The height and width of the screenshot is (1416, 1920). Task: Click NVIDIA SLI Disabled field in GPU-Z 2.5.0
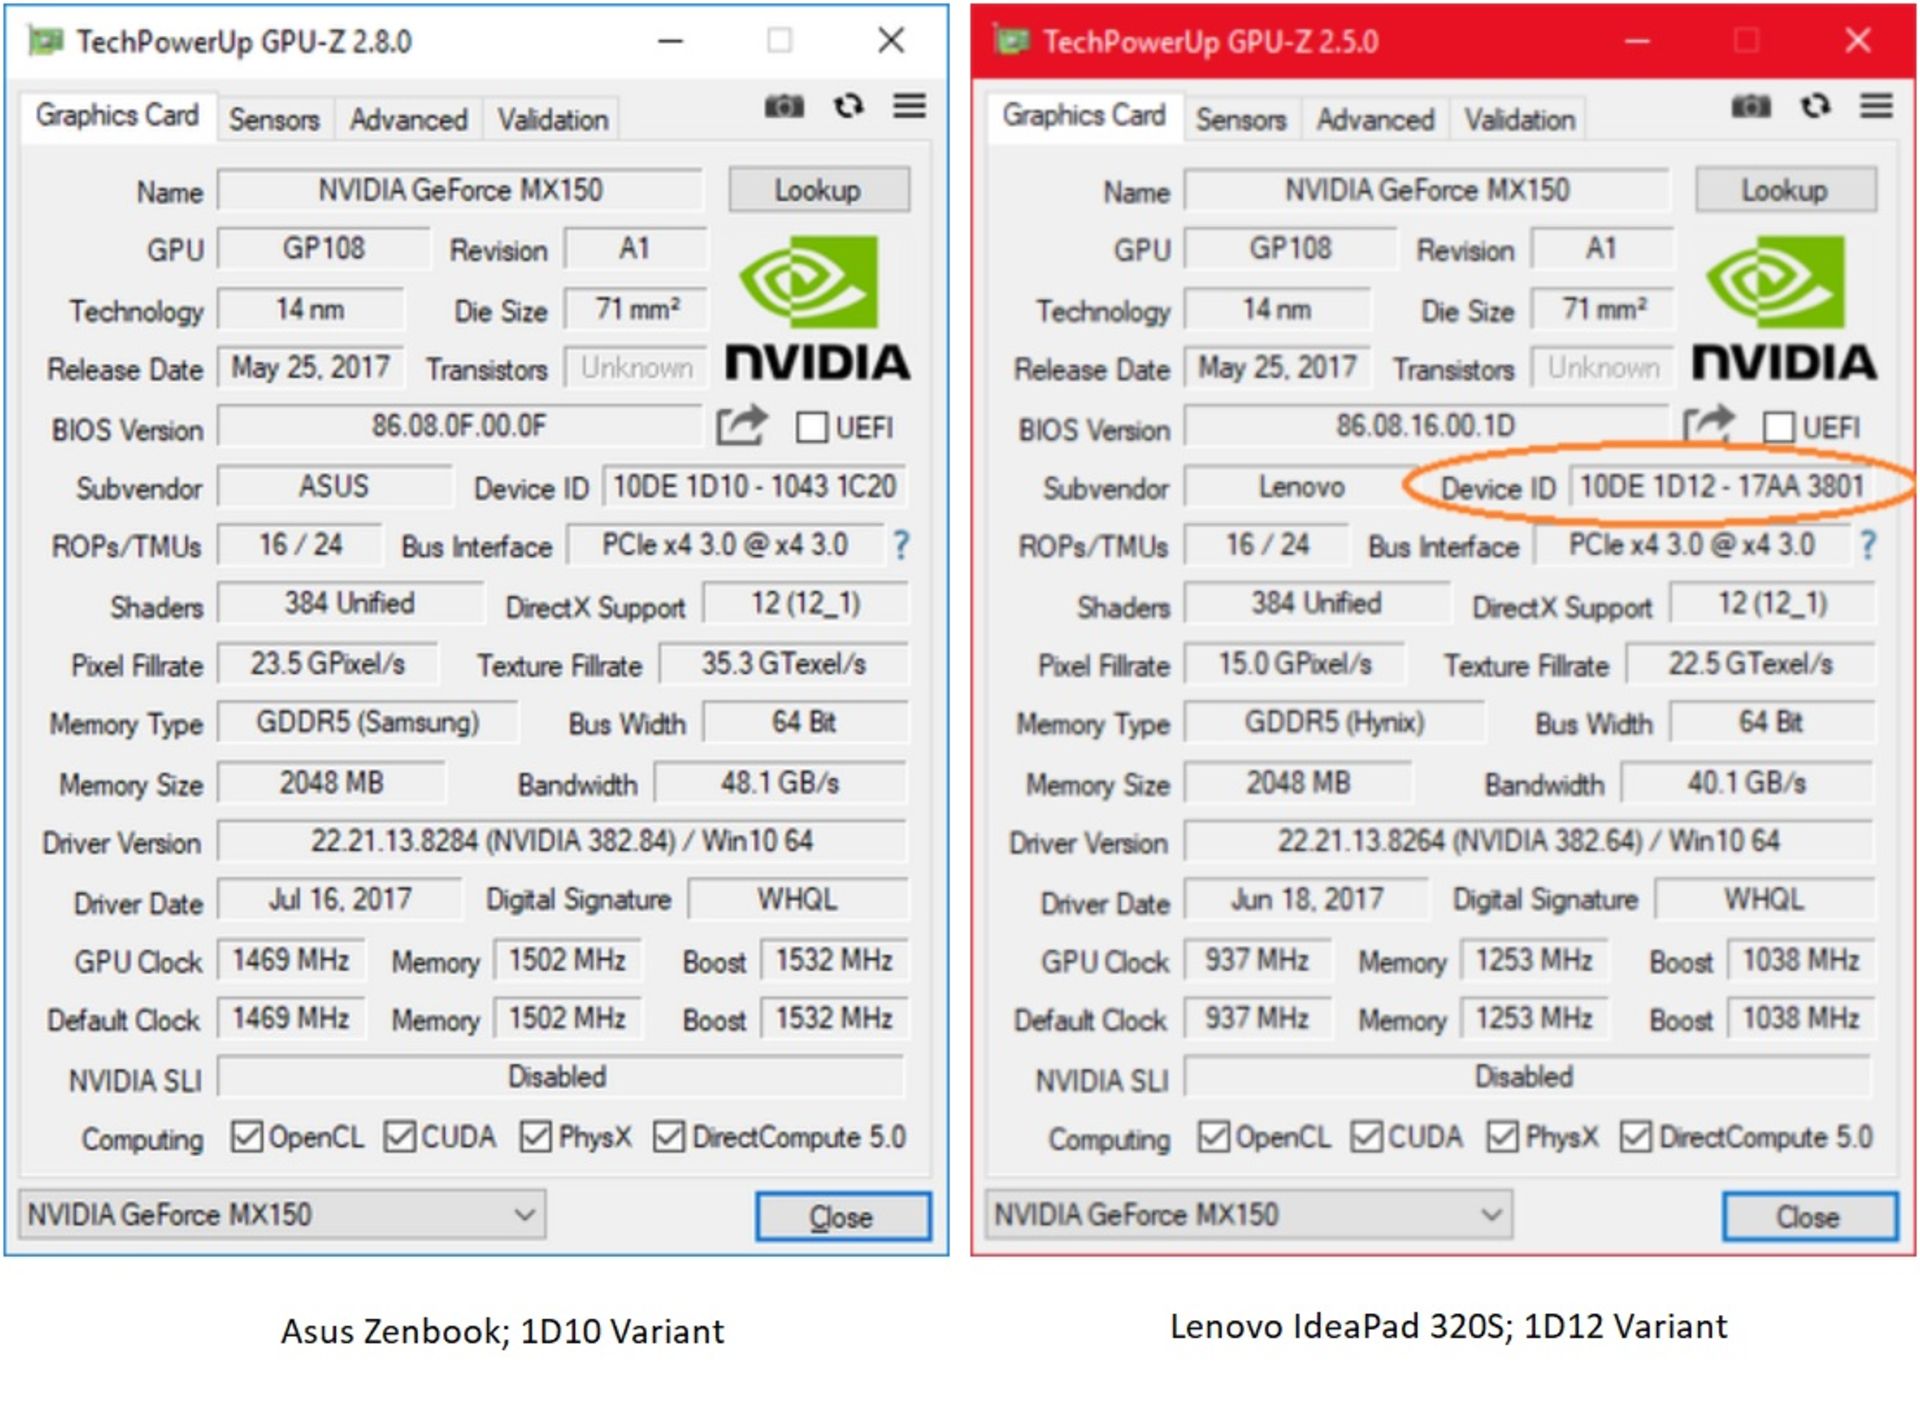1527,1077
